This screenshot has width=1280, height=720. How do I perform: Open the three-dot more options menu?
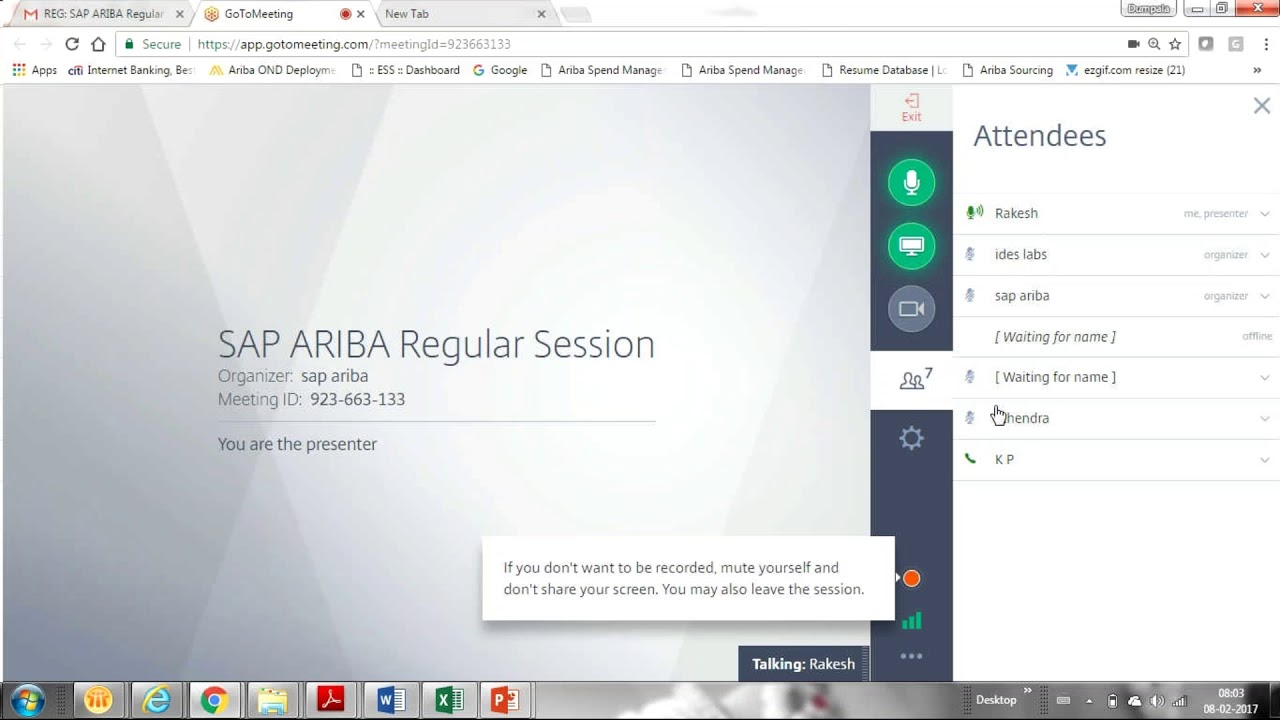point(911,656)
